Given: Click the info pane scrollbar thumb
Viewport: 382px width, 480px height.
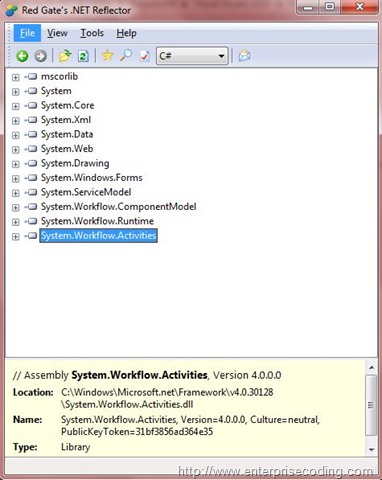Looking at the screenshot, I should point(371,405).
